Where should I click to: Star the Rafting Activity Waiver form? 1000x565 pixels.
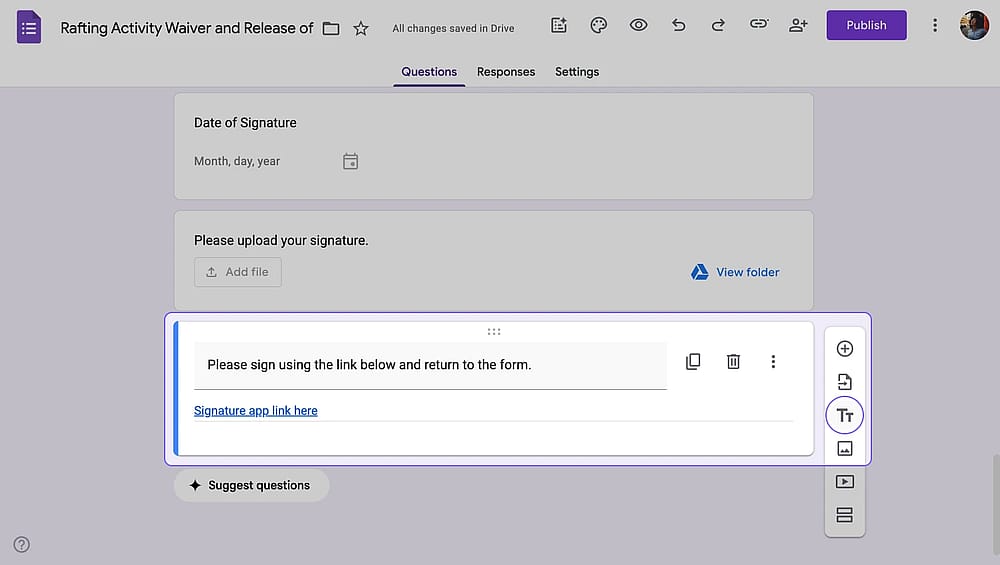point(361,28)
